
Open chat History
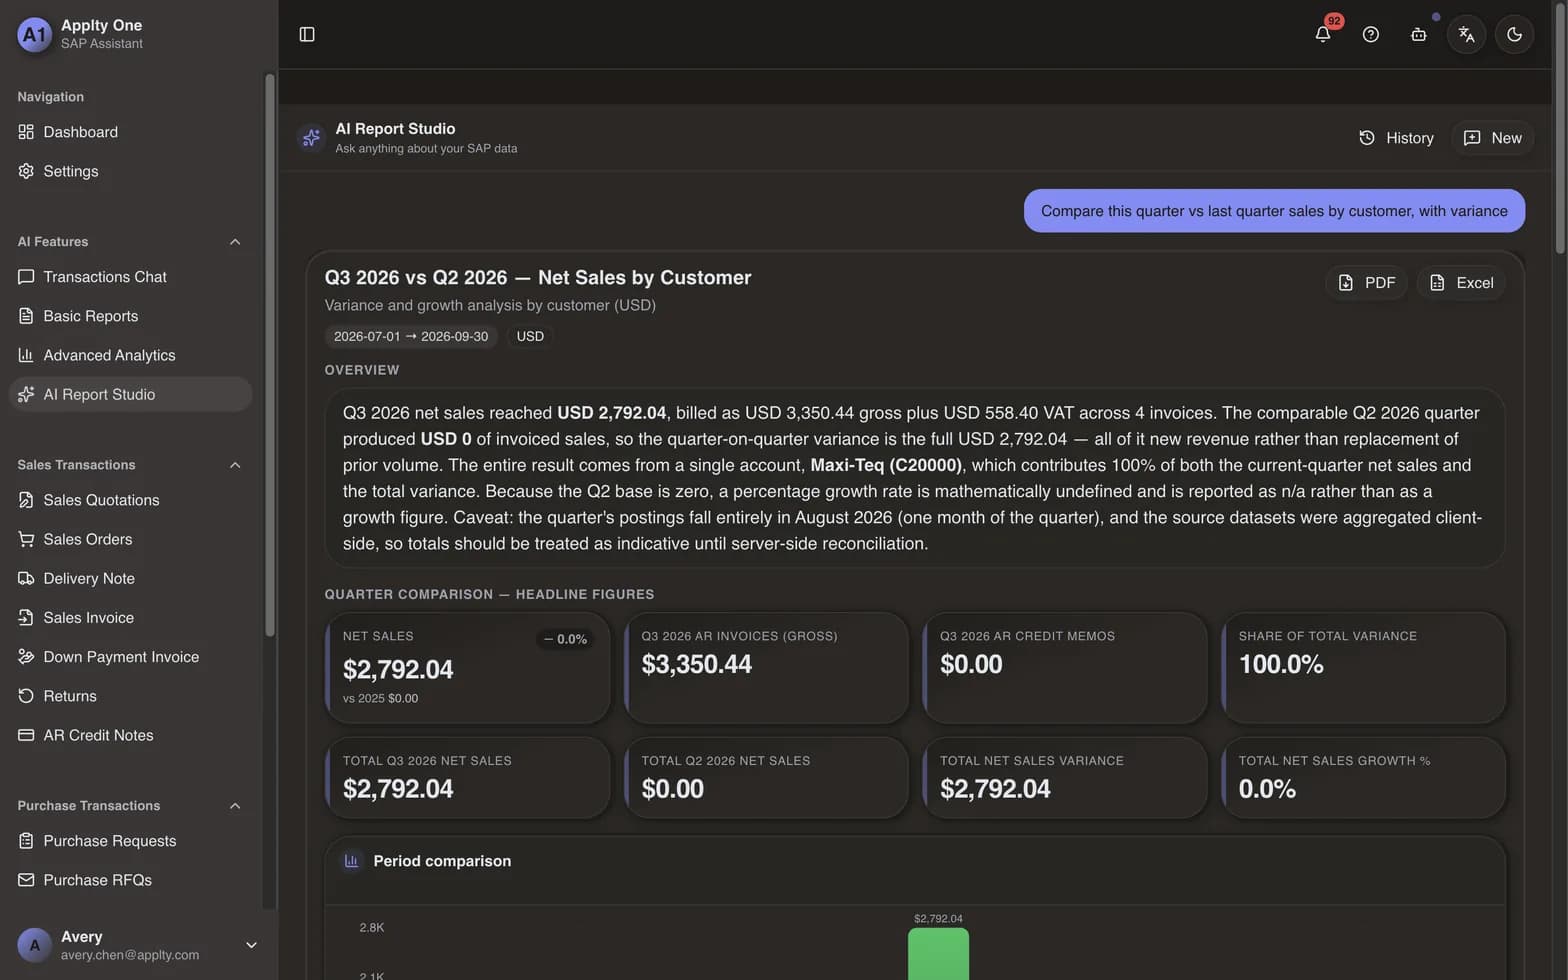click(x=1396, y=138)
